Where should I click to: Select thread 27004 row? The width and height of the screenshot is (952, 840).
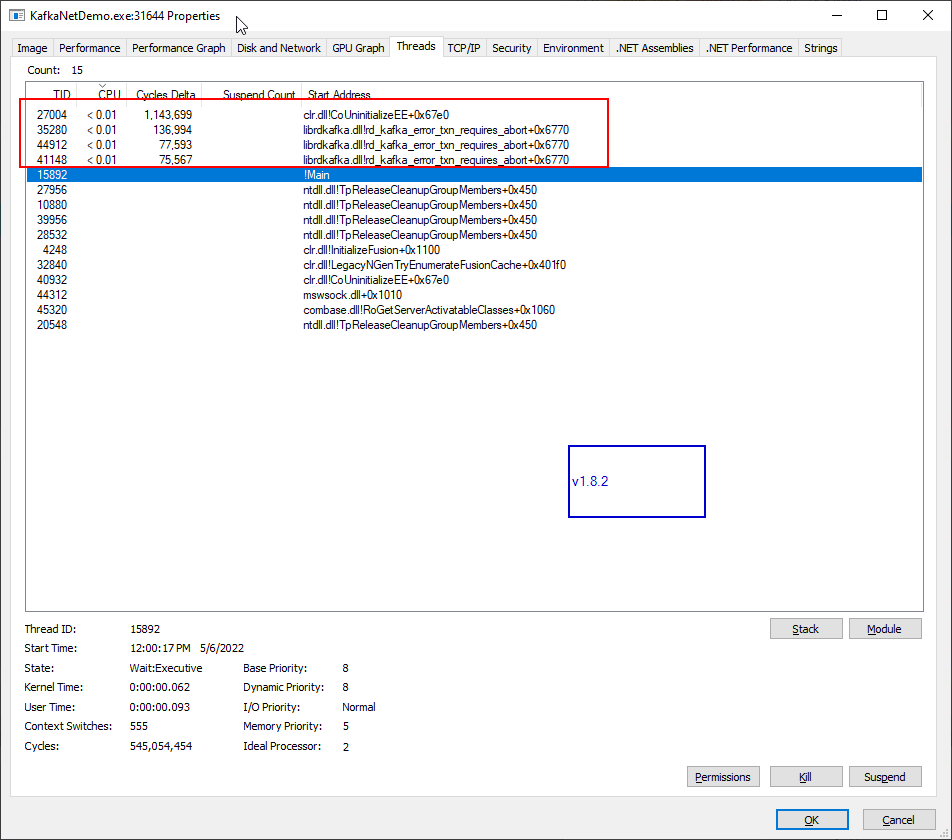(474, 115)
